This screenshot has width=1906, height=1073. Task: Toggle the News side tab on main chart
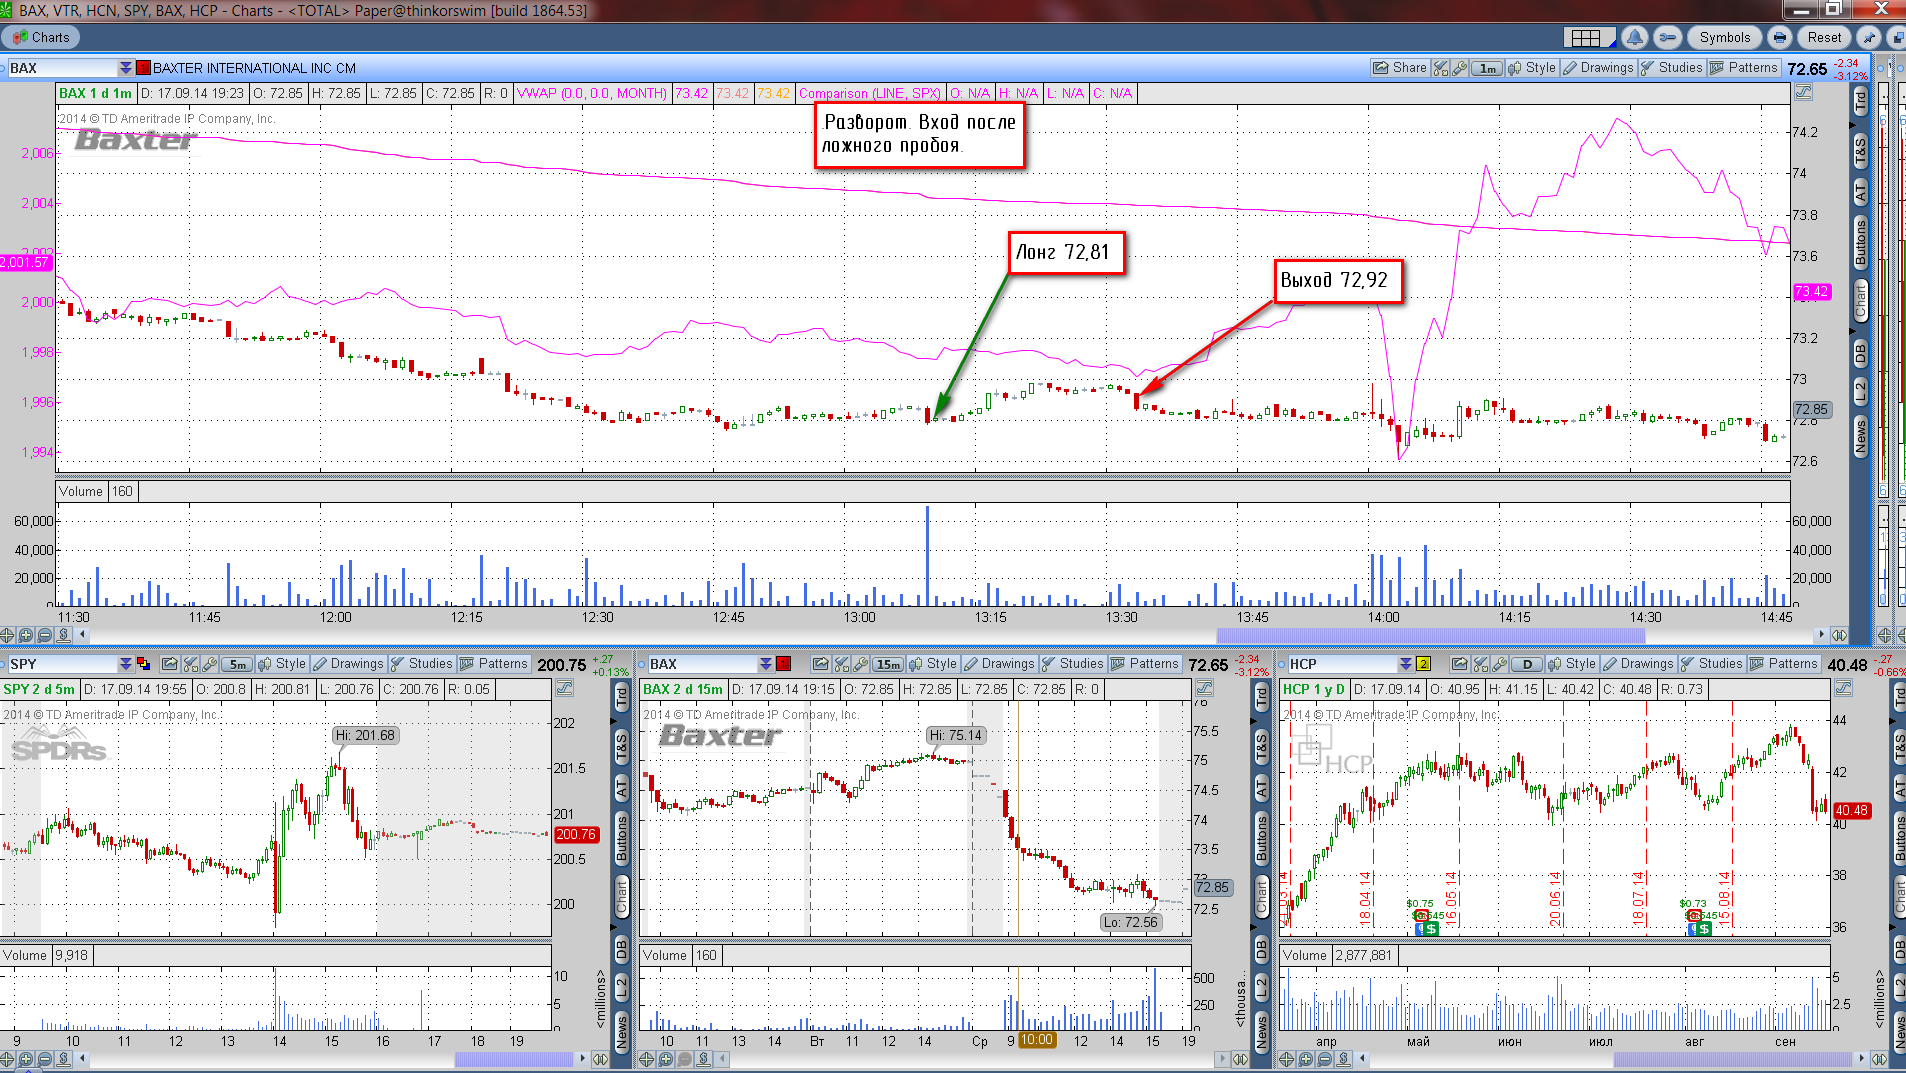1860,437
